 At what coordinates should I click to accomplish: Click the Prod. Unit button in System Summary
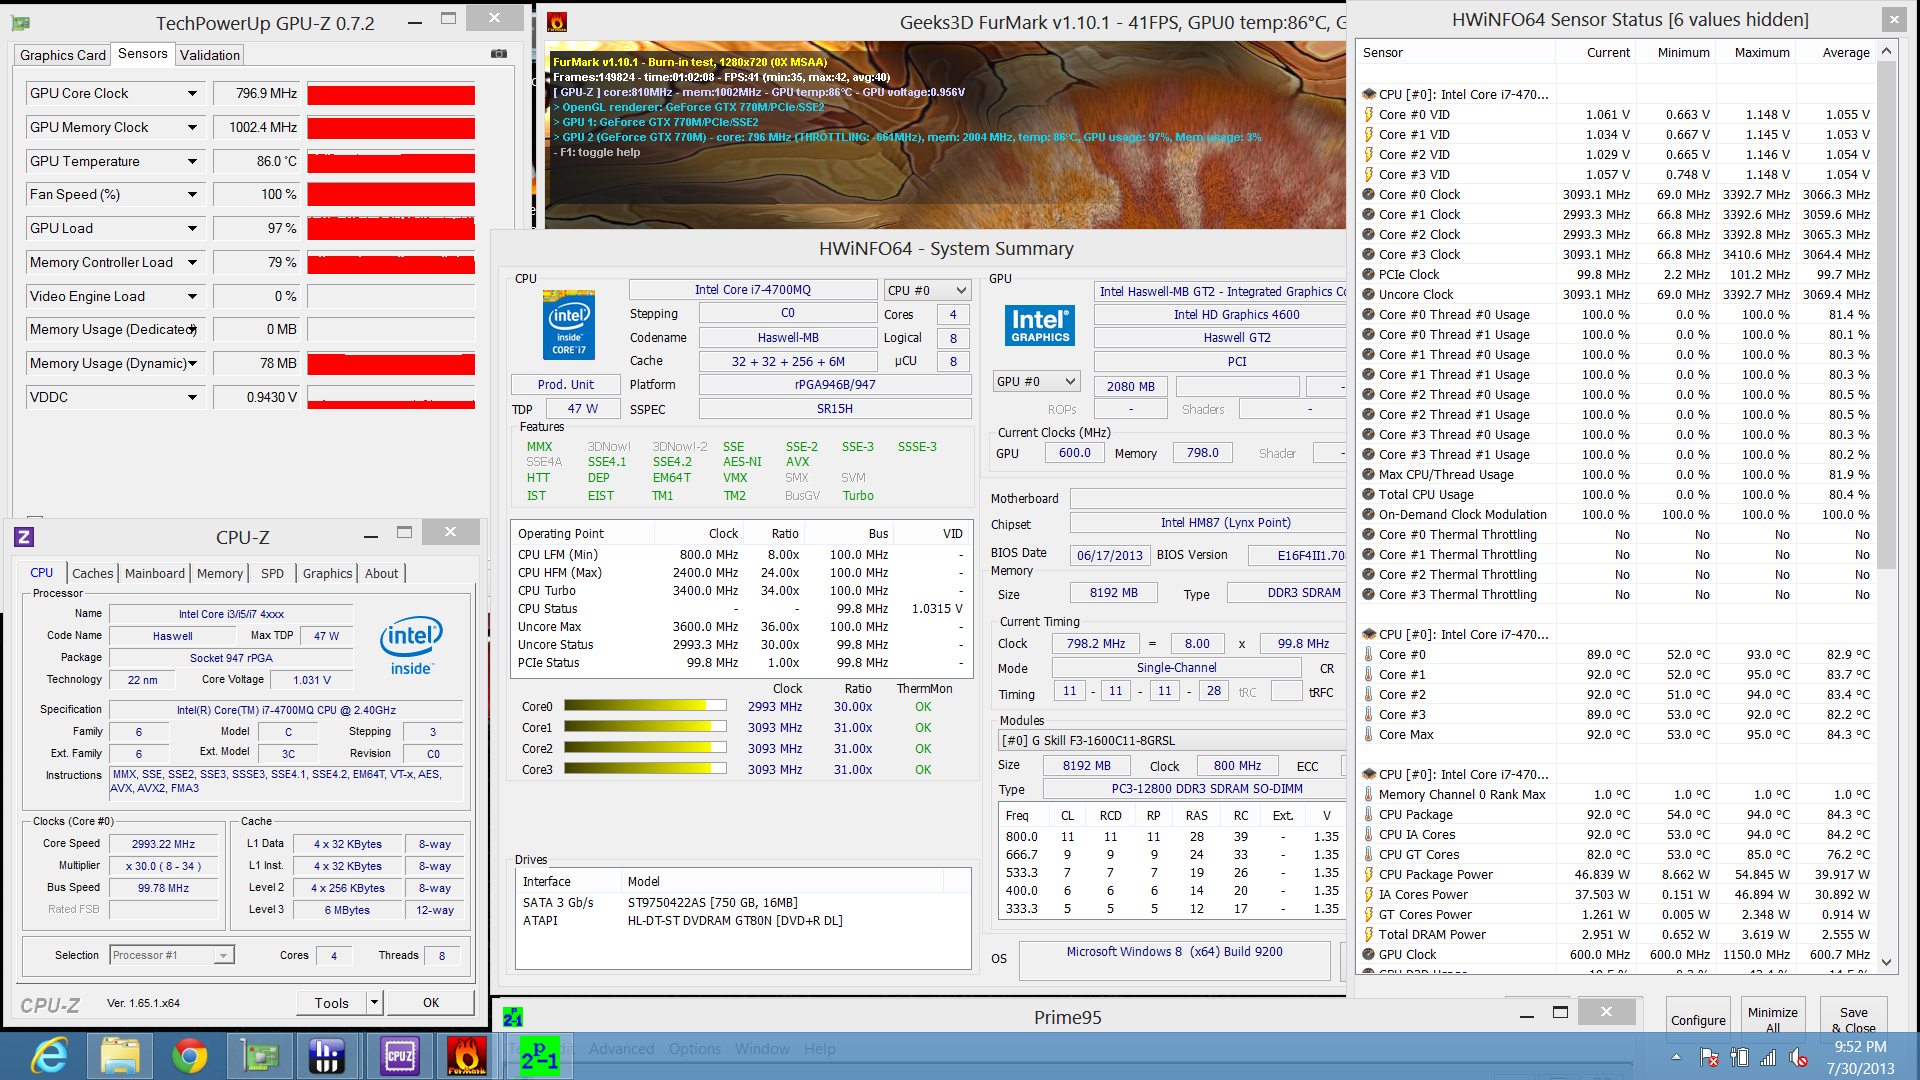(x=565, y=384)
